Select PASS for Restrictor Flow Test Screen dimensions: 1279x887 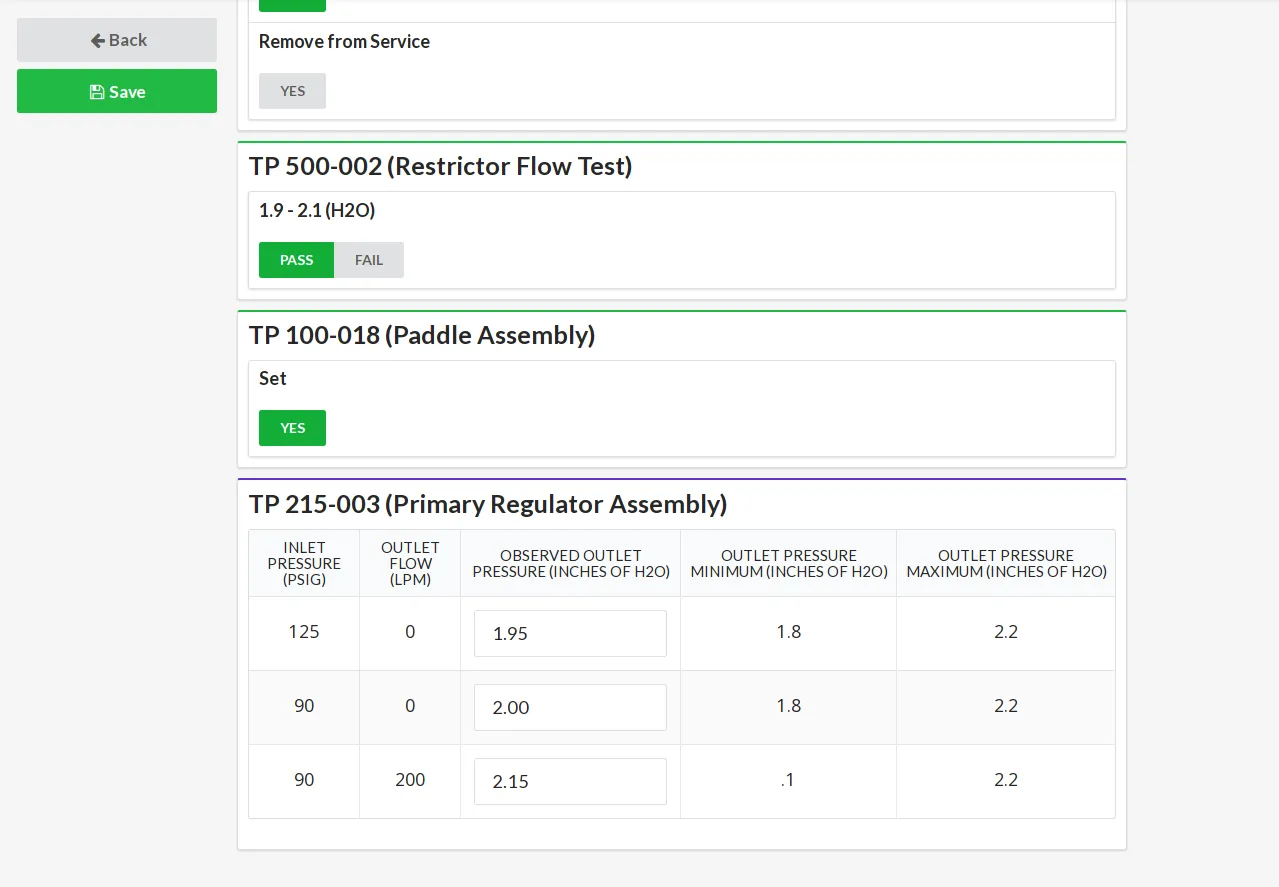point(296,260)
